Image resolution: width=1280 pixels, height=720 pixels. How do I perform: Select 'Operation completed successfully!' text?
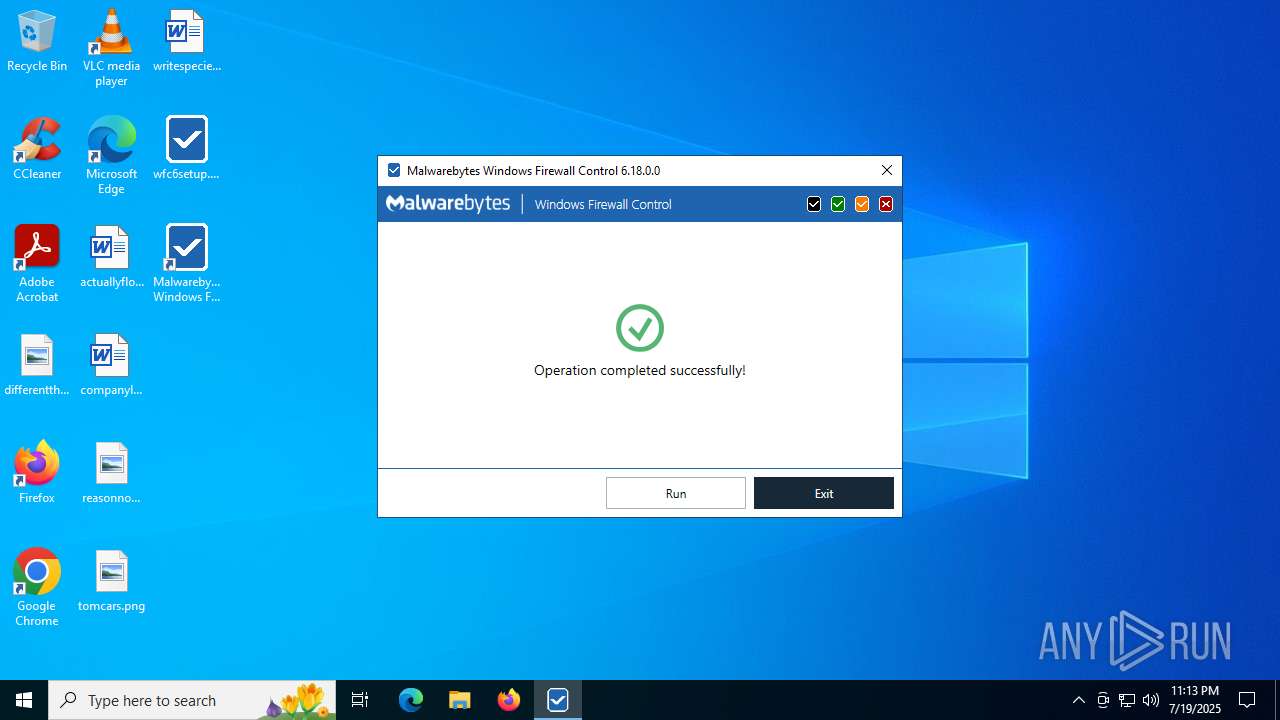point(640,370)
